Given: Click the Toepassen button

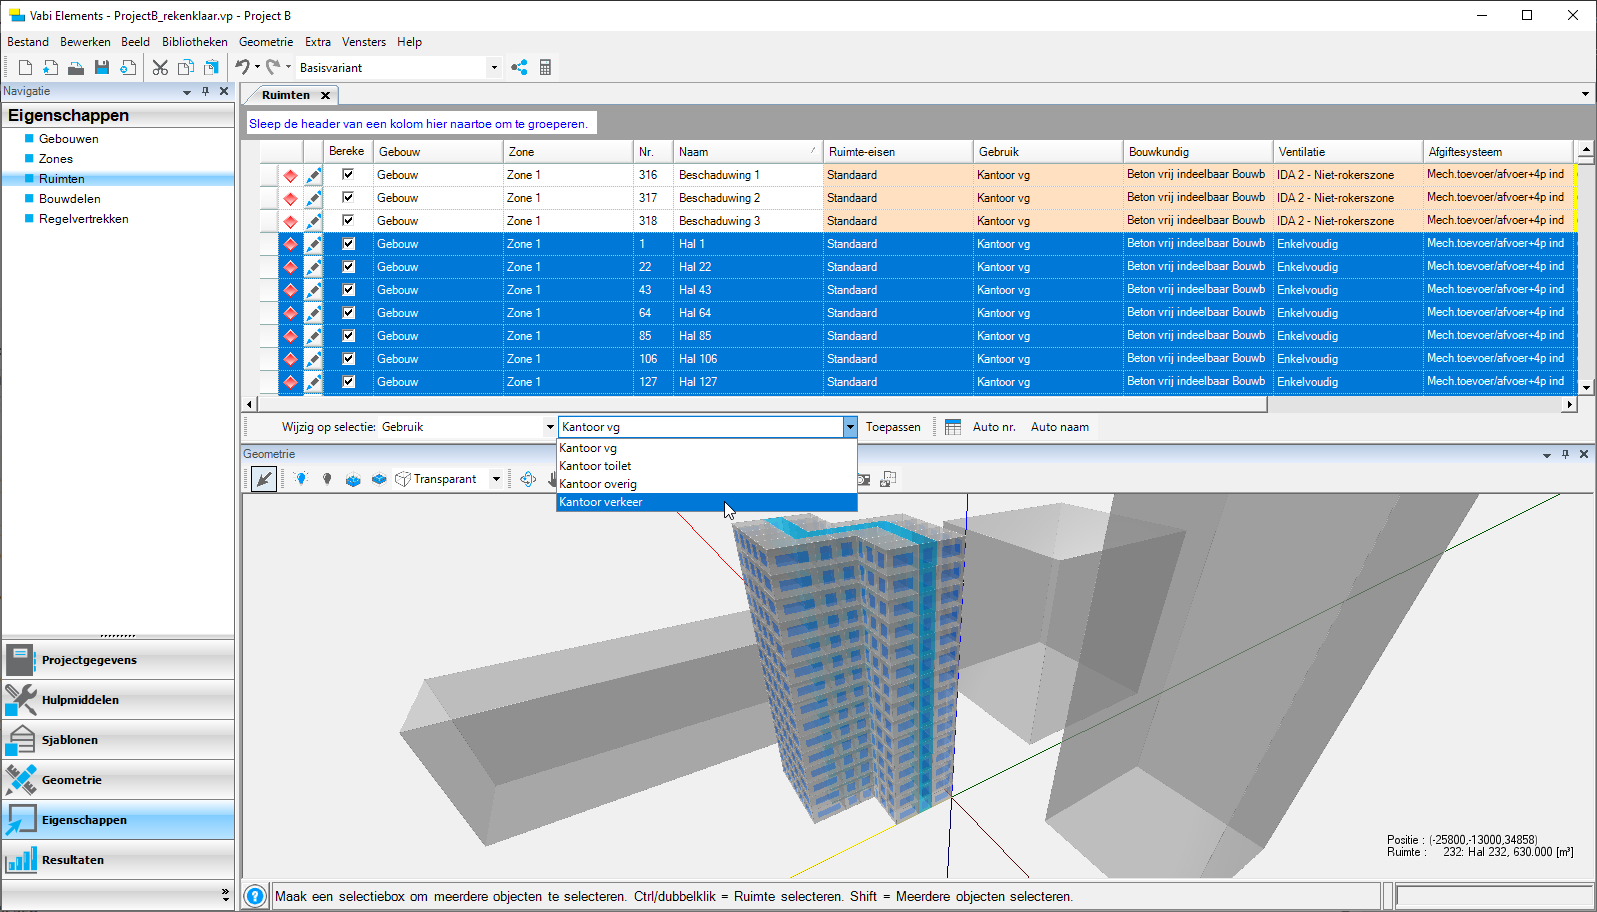Looking at the screenshot, I should click(x=892, y=427).
